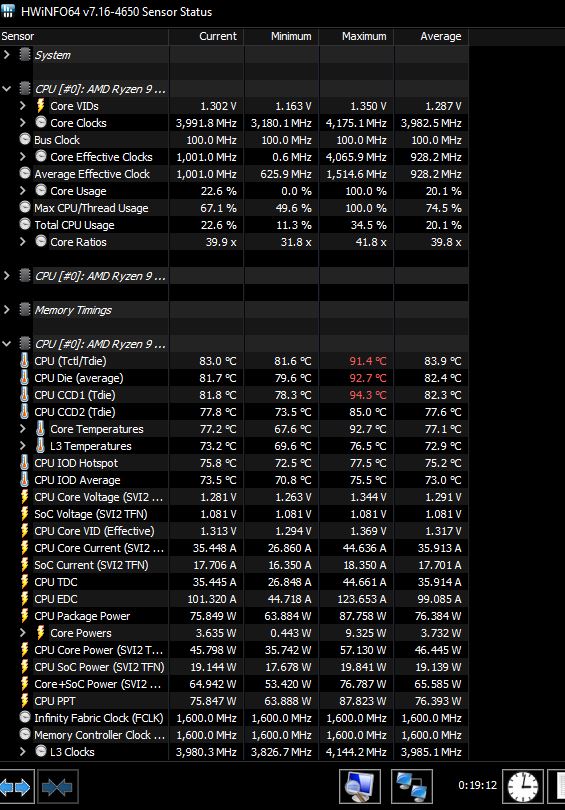Click thermometer icon beside CPU (Tctl/Tdie)
Screen dimensions: 565x810
click(x=24, y=361)
